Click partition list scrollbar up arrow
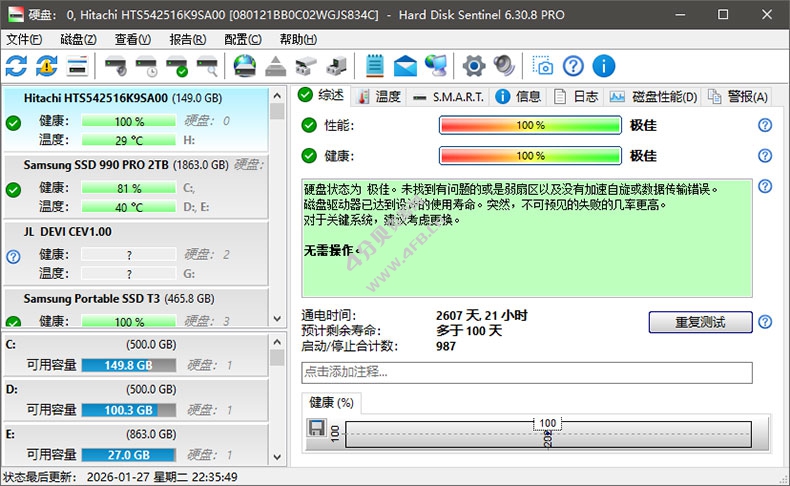 coord(277,342)
